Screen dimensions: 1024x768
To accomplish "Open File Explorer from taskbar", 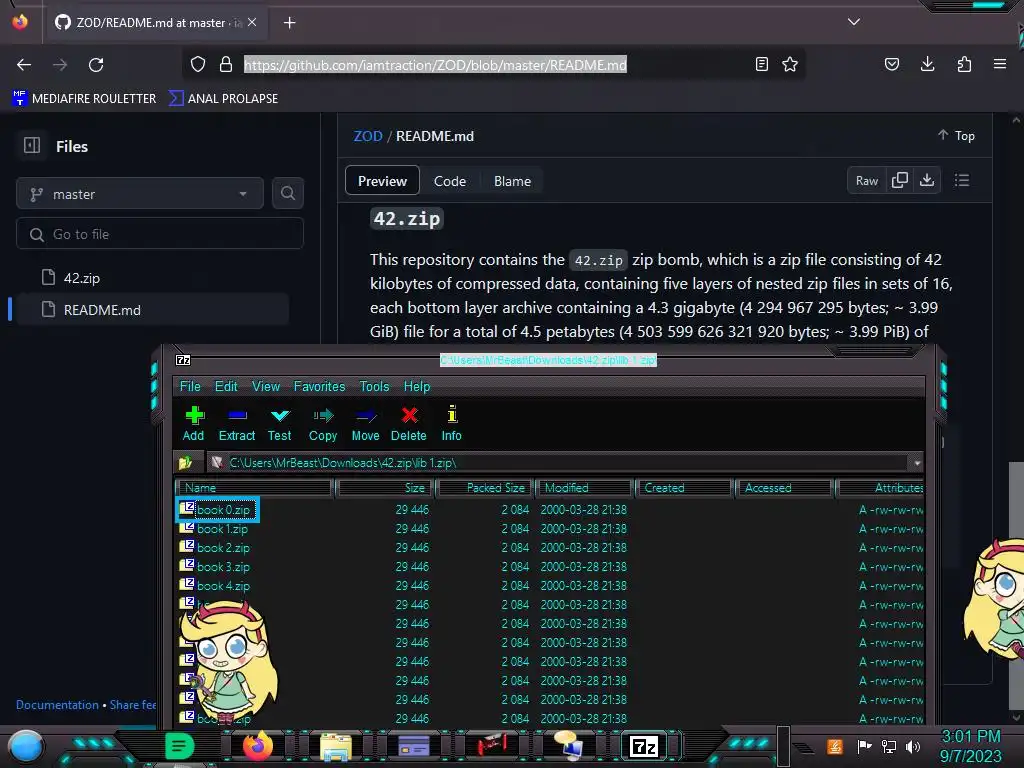I will pos(336,747).
